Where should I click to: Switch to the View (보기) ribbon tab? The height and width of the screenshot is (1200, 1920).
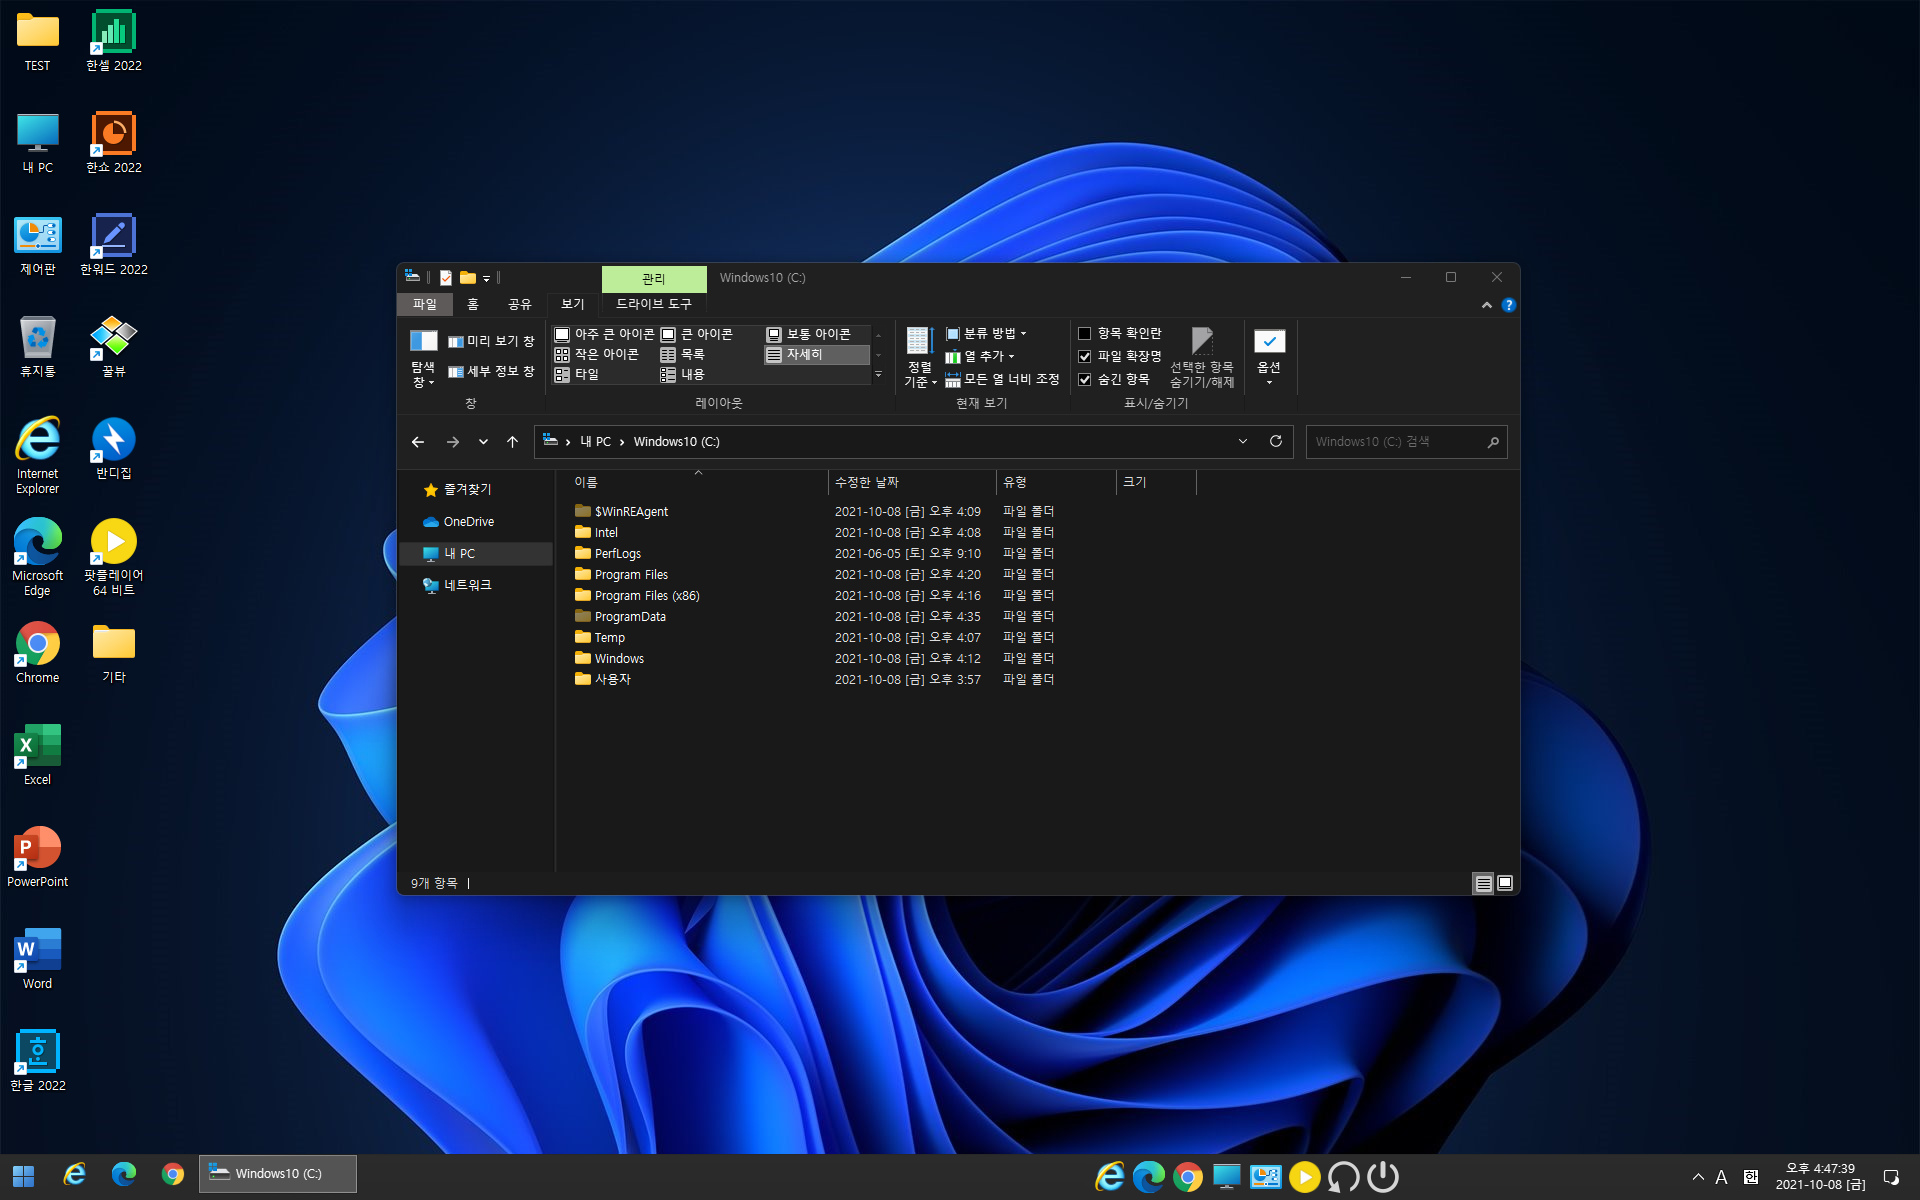click(573, 304)
